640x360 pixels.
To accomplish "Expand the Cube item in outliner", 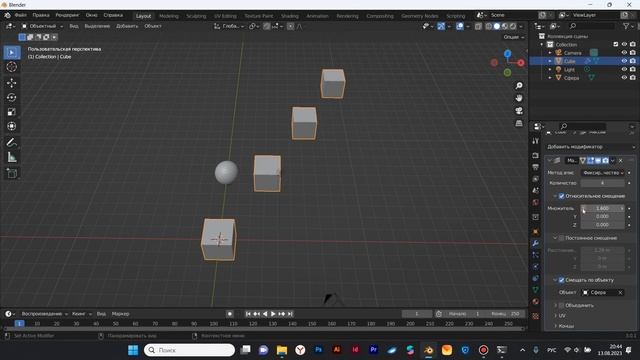I will point(550,61).
